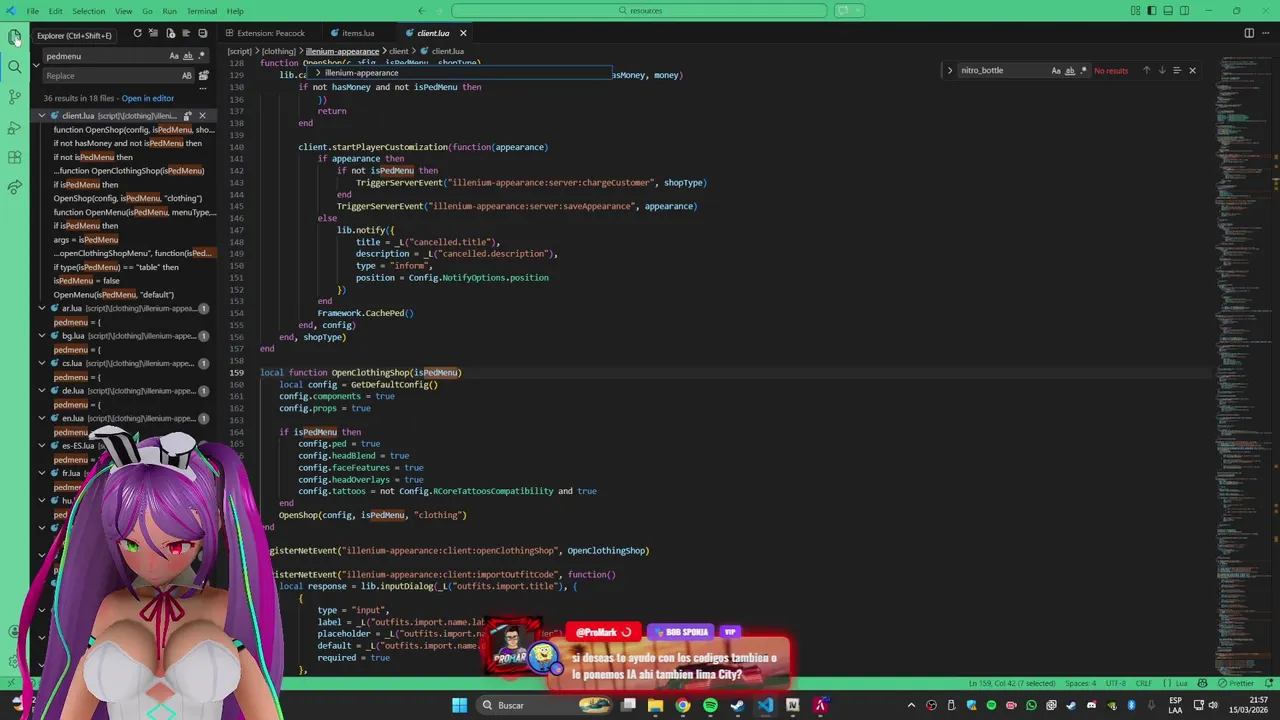The height and width of the screenshot is (720, 1280).
Task: Refresh the search results
Action: (x=137, y=34)
